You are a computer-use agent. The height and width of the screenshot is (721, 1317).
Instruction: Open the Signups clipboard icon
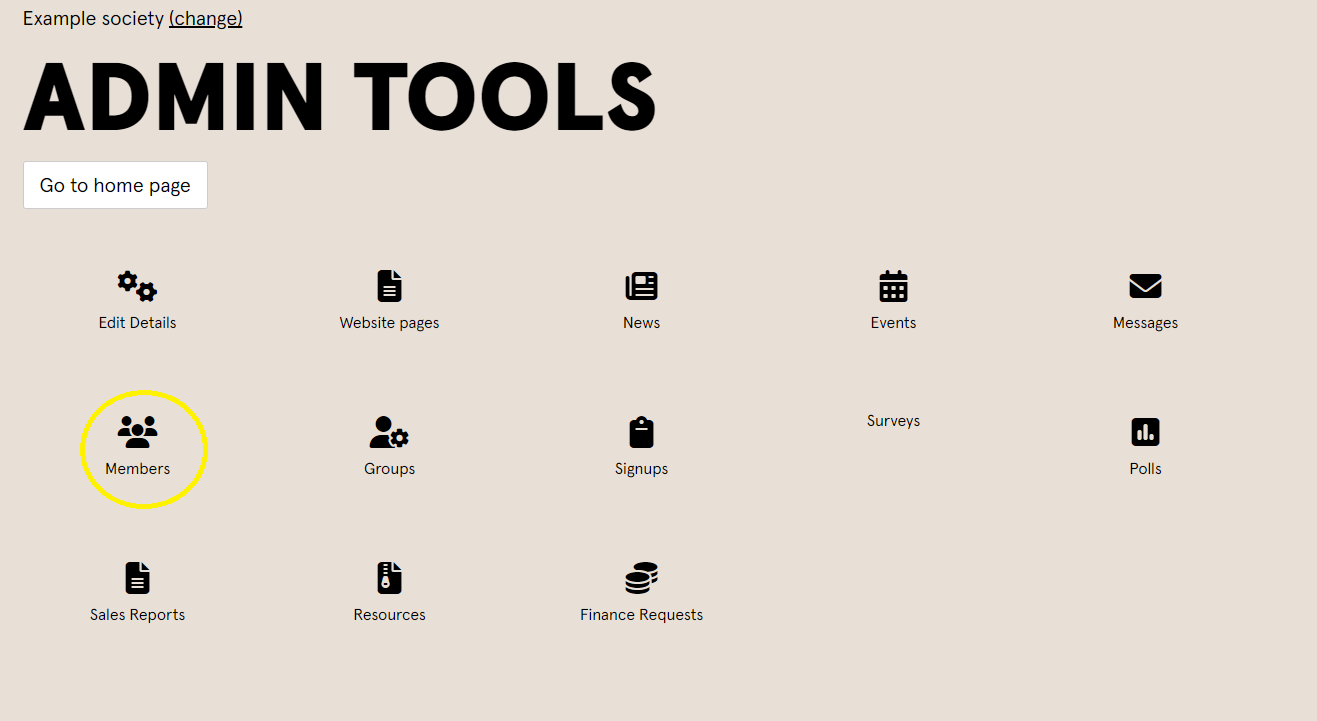[x=641, y=432]
